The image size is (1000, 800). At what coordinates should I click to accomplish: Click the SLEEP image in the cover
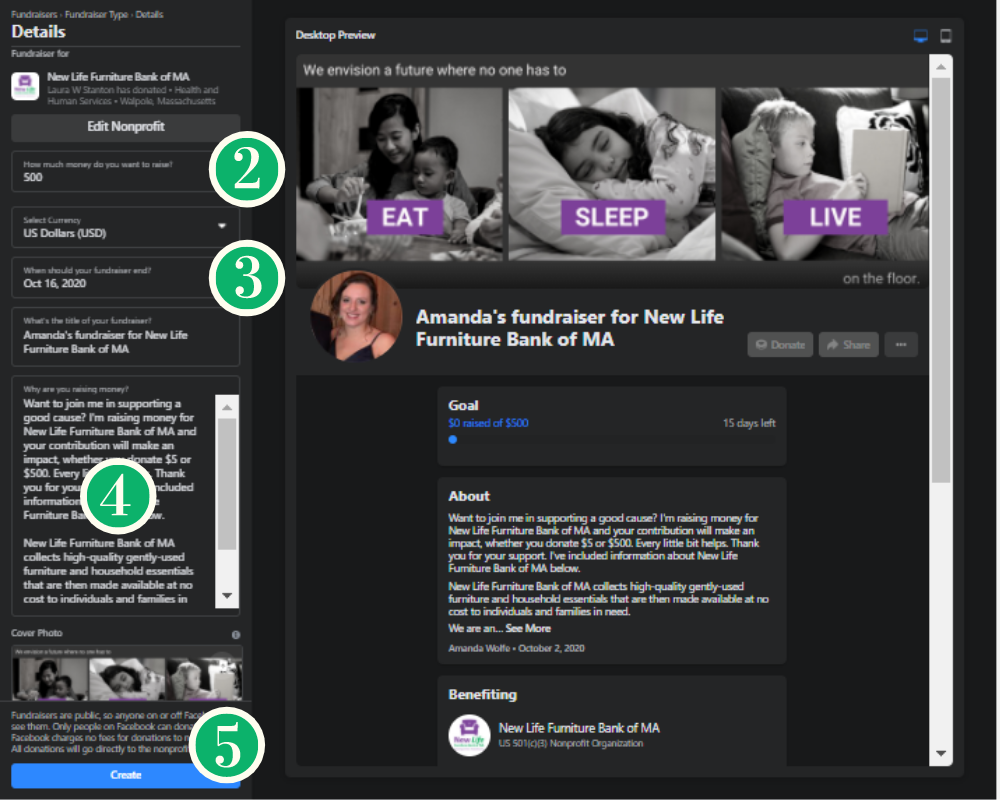(612, 174)
